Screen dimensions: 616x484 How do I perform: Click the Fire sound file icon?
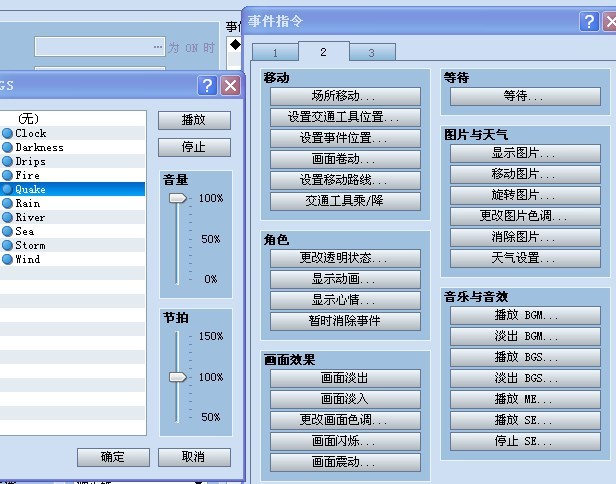click(x=7, y=175)
